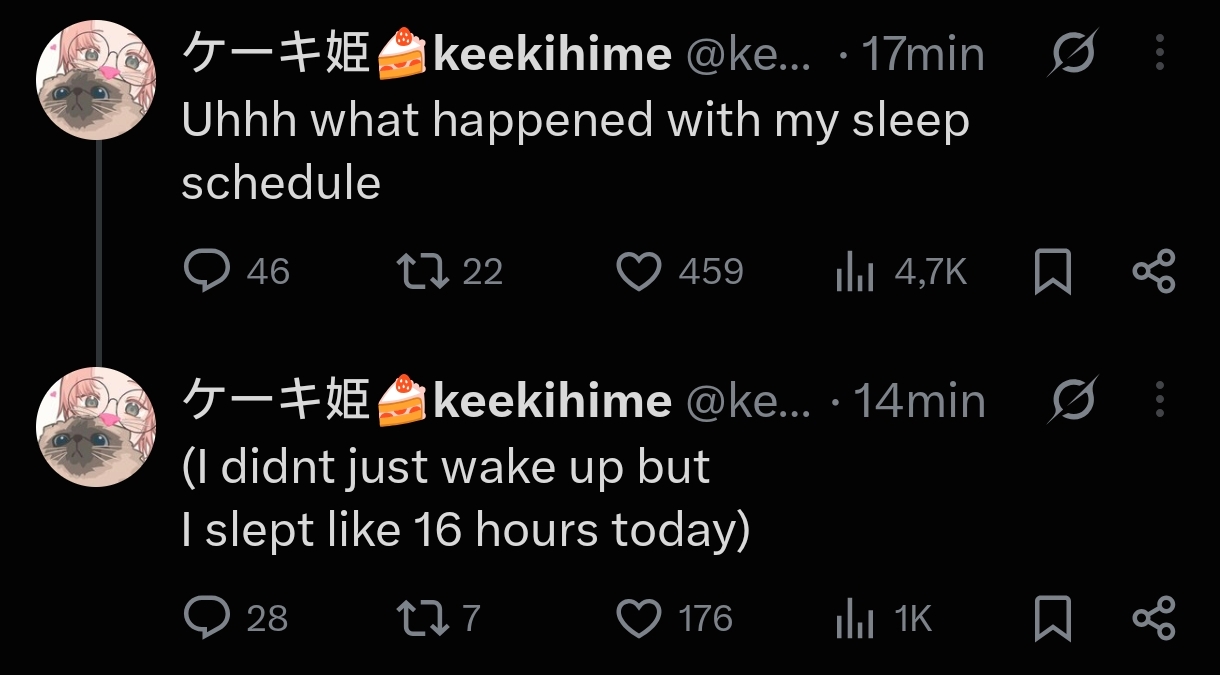Viewport: 1220px width, 675px height.
Task: Open keekihime display name on first tweet
Action: click(x=427, y=53)
